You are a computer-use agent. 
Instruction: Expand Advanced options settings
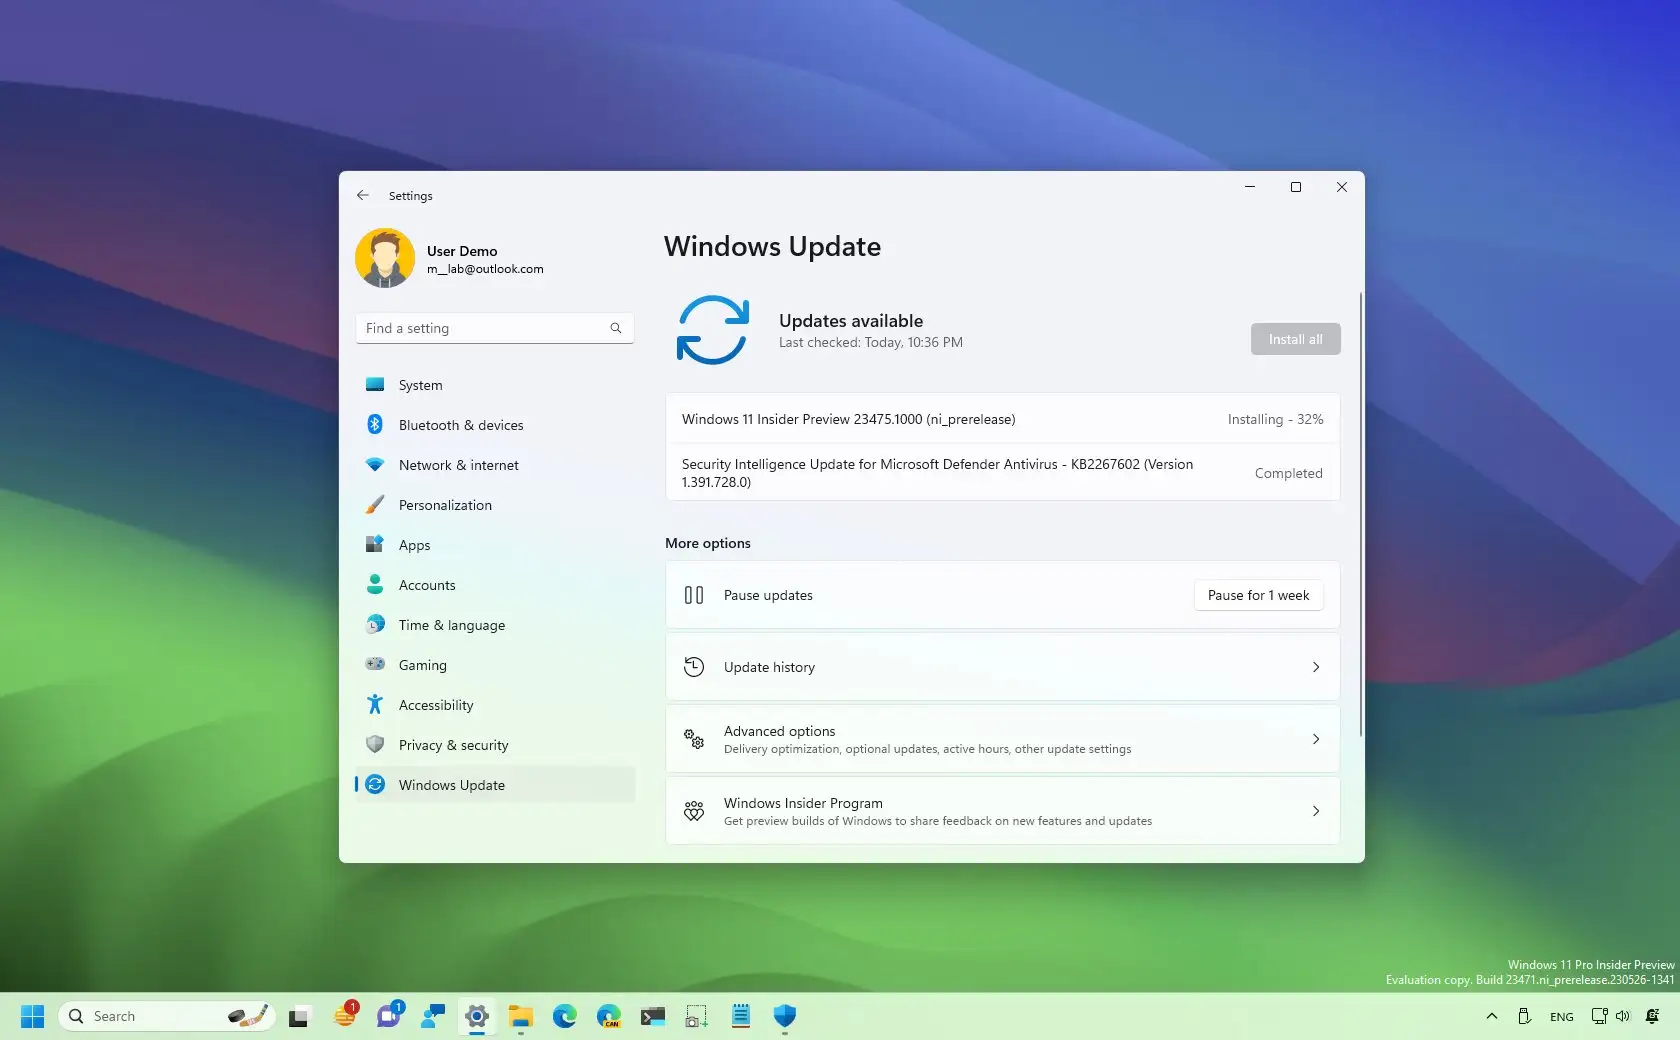1001,739
